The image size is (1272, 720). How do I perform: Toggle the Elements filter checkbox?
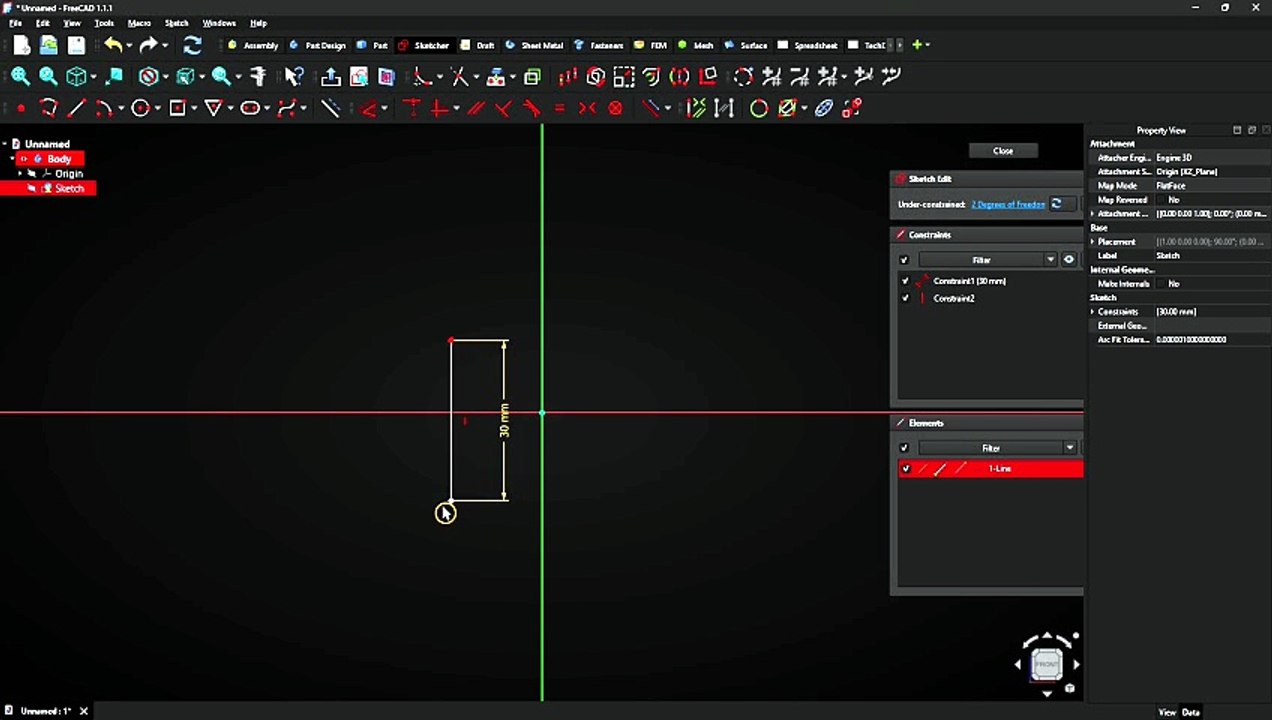pos(904,448)
